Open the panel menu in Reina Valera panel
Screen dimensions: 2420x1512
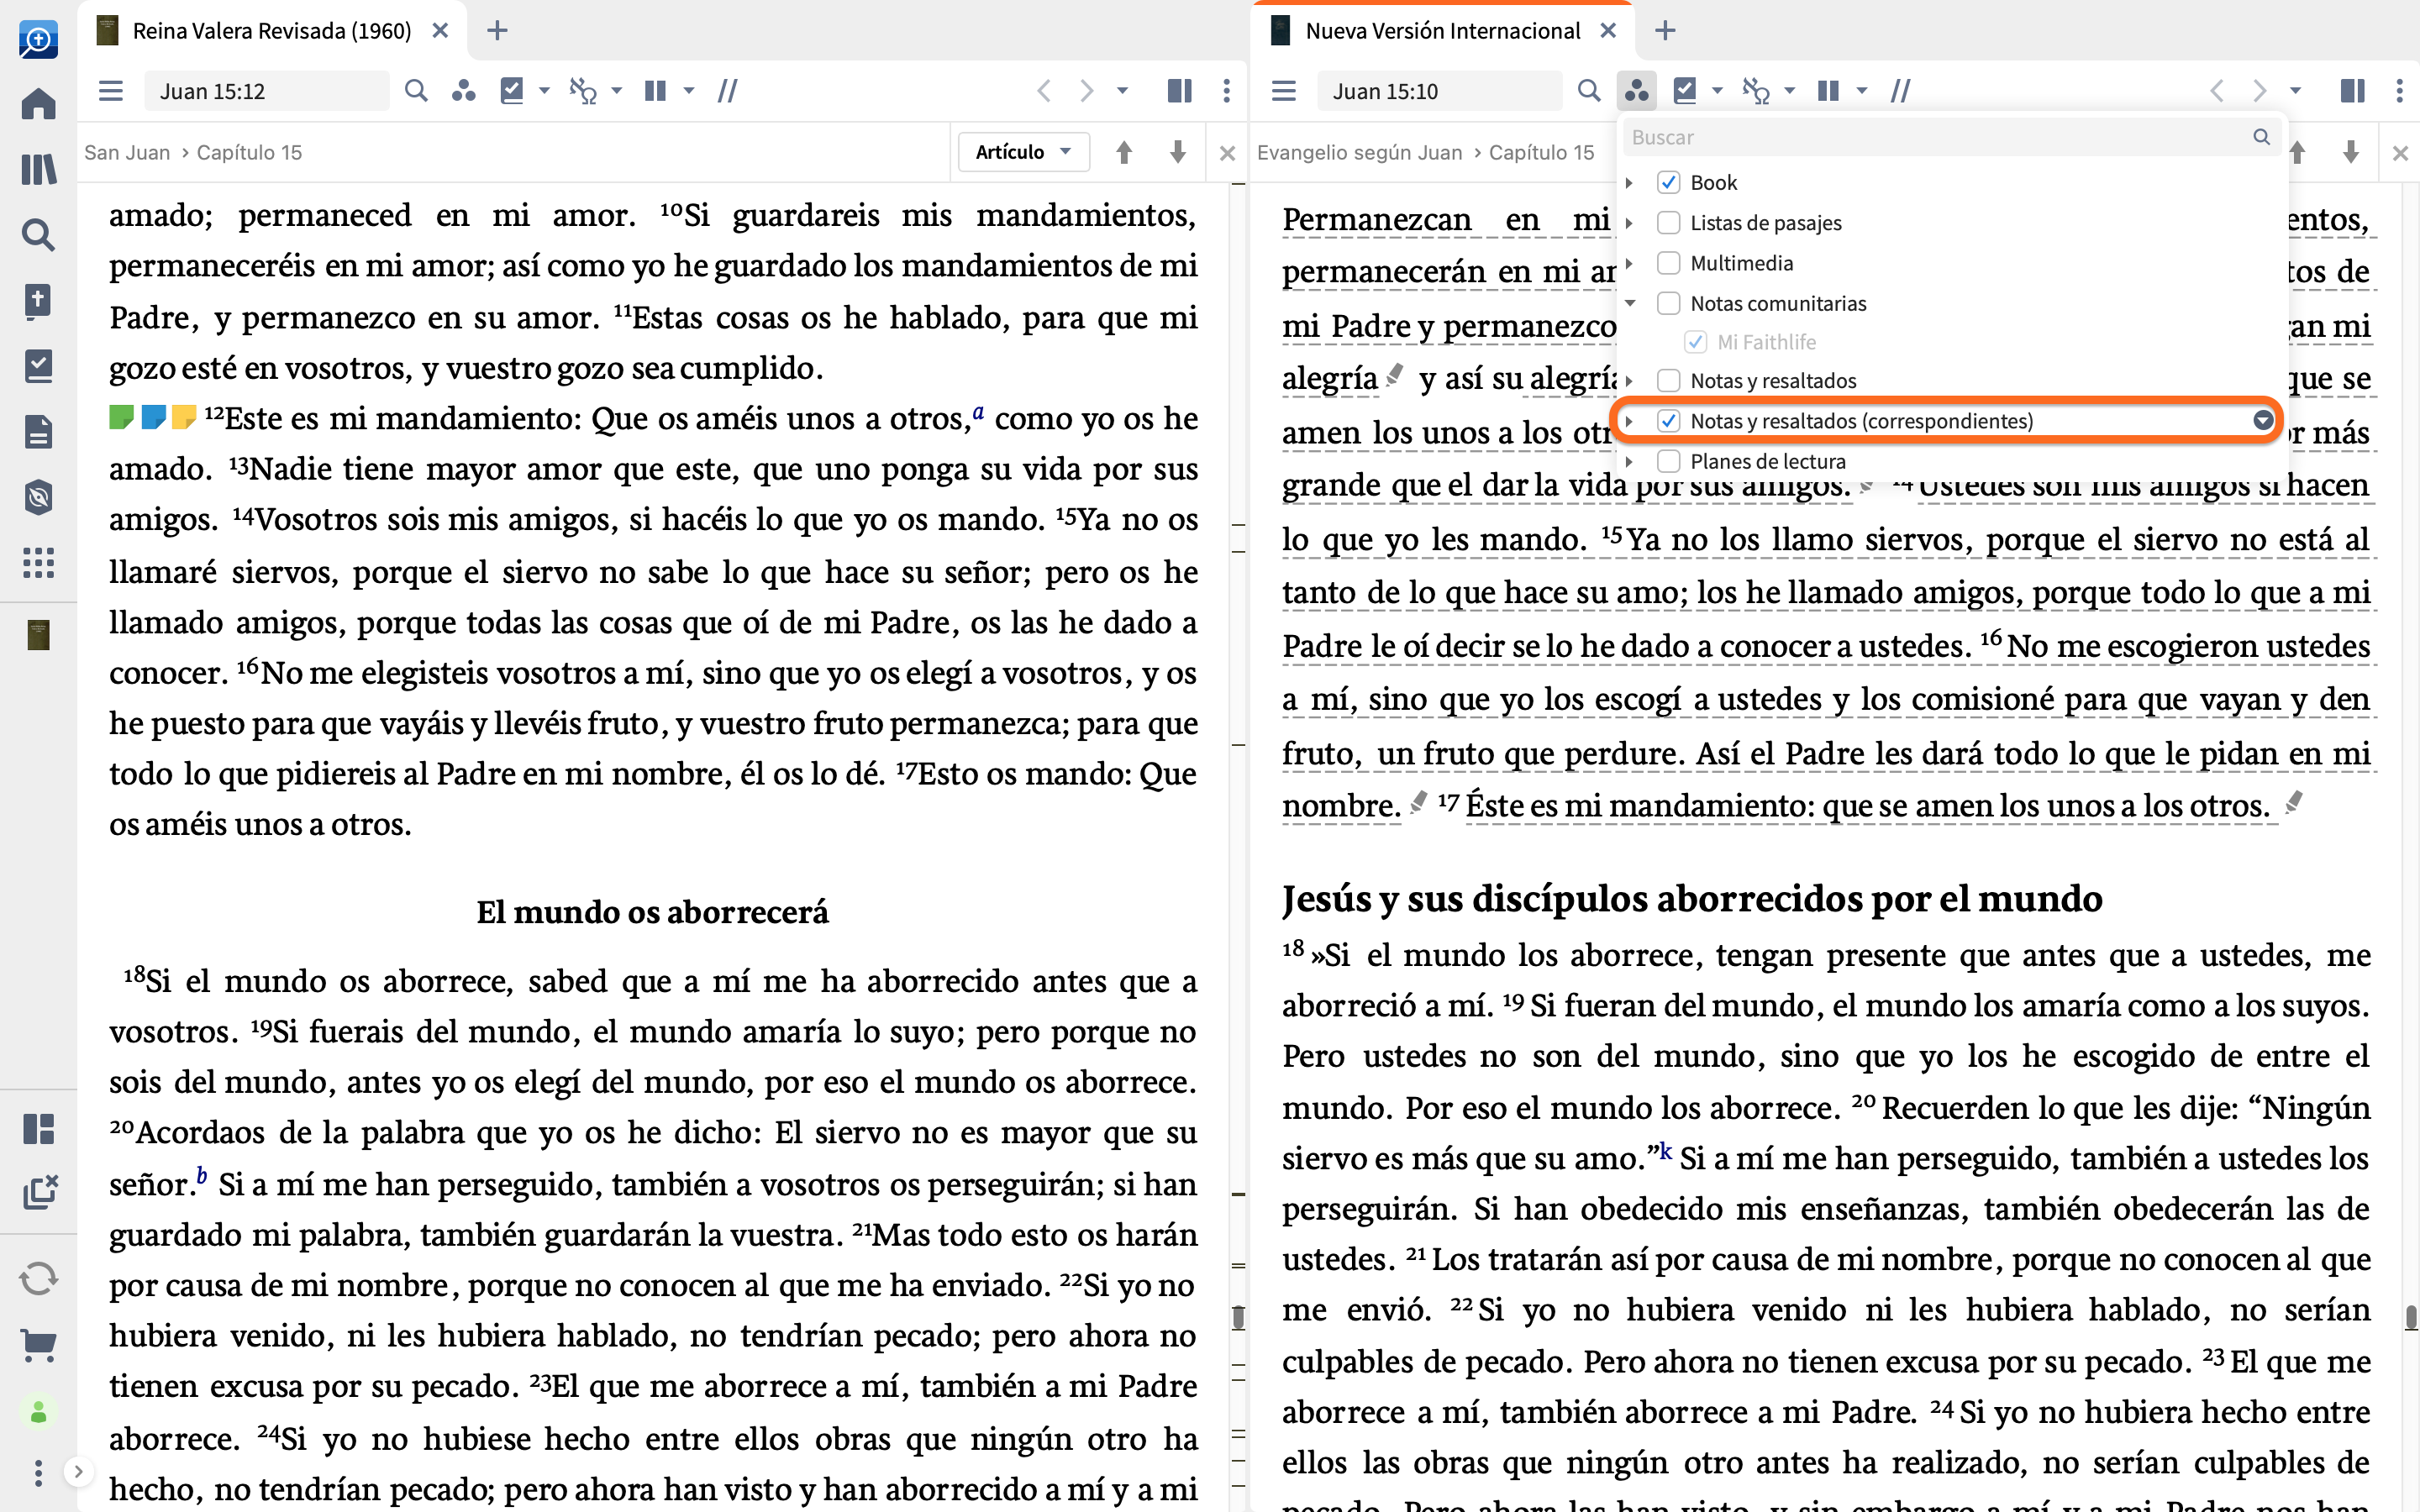(x=111, y=91)
